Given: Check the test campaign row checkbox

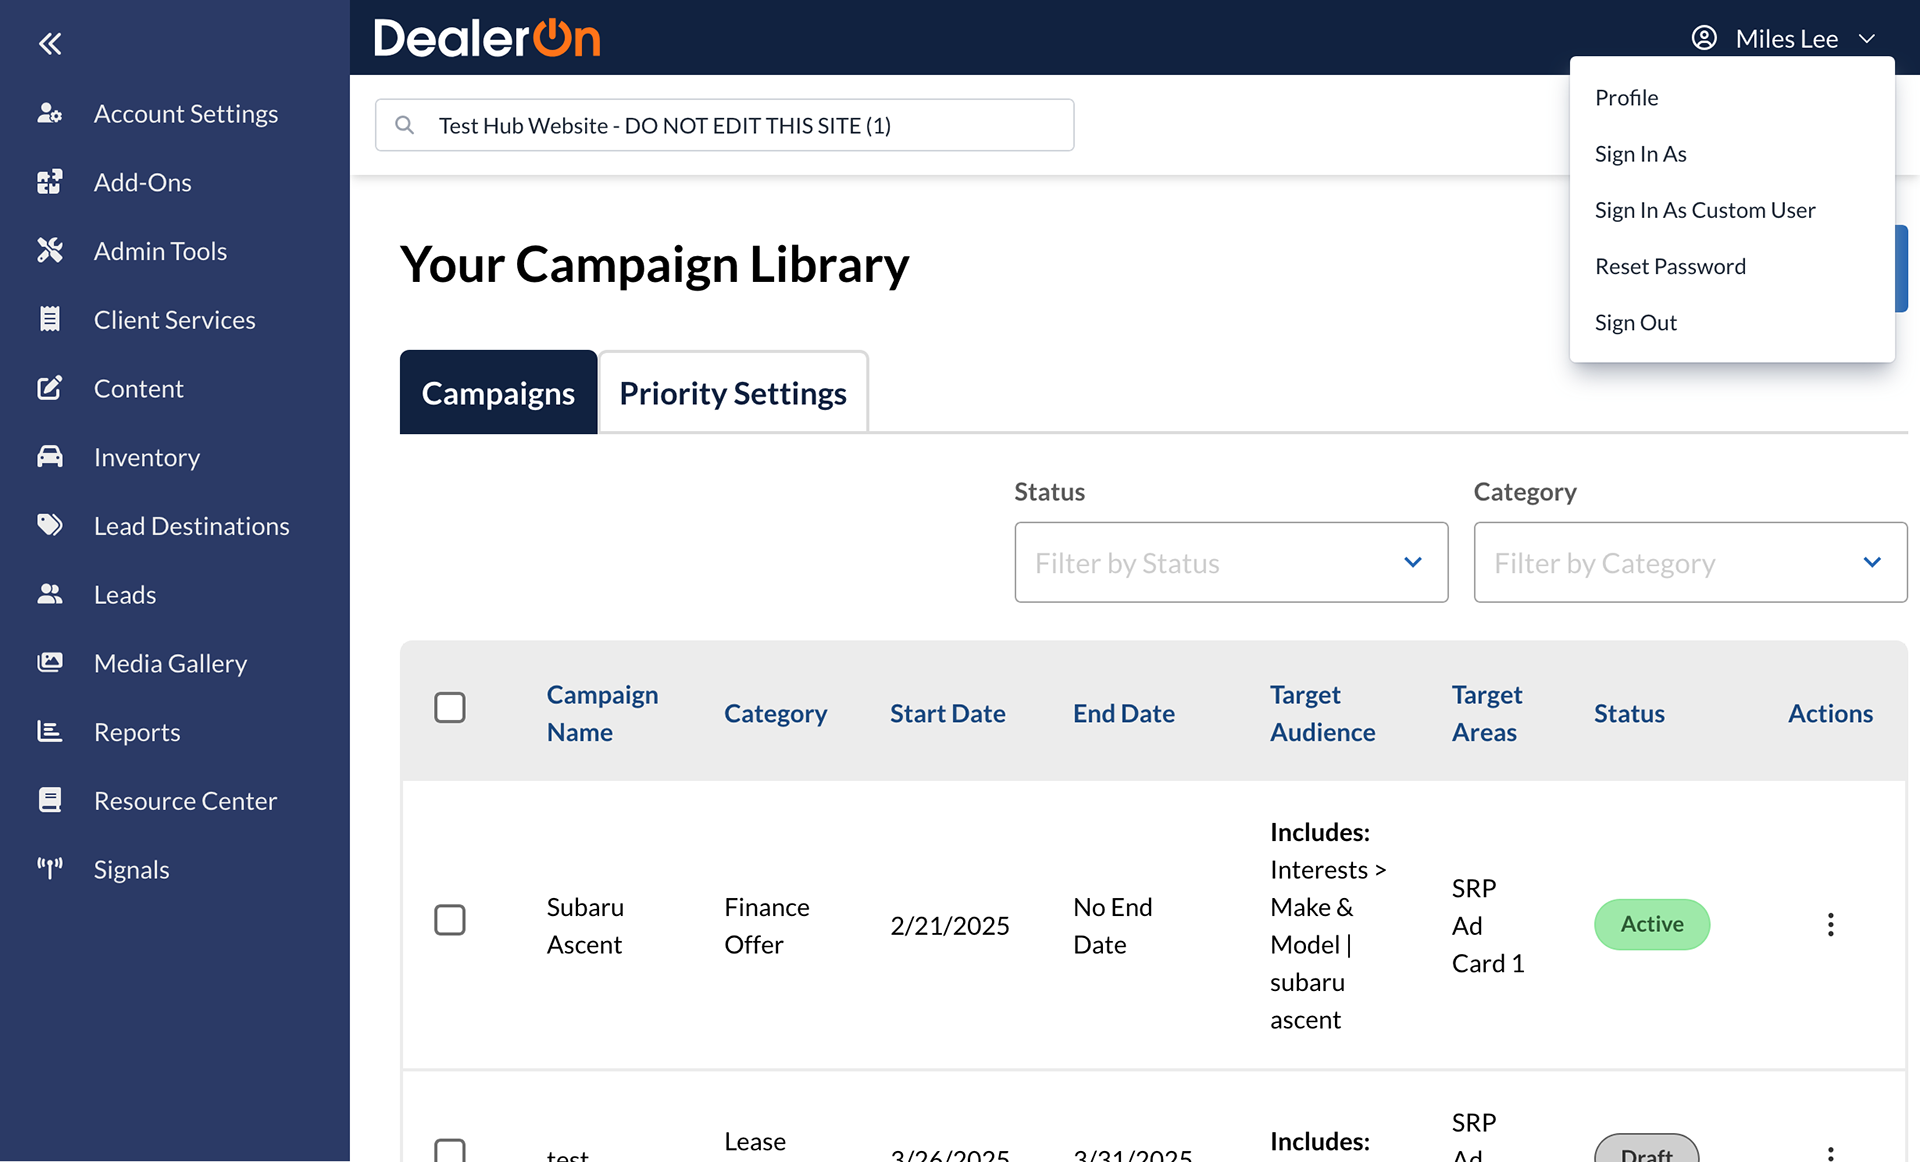Looking at the screenshot, I should pyautogui.click(x=450, y=1150).
